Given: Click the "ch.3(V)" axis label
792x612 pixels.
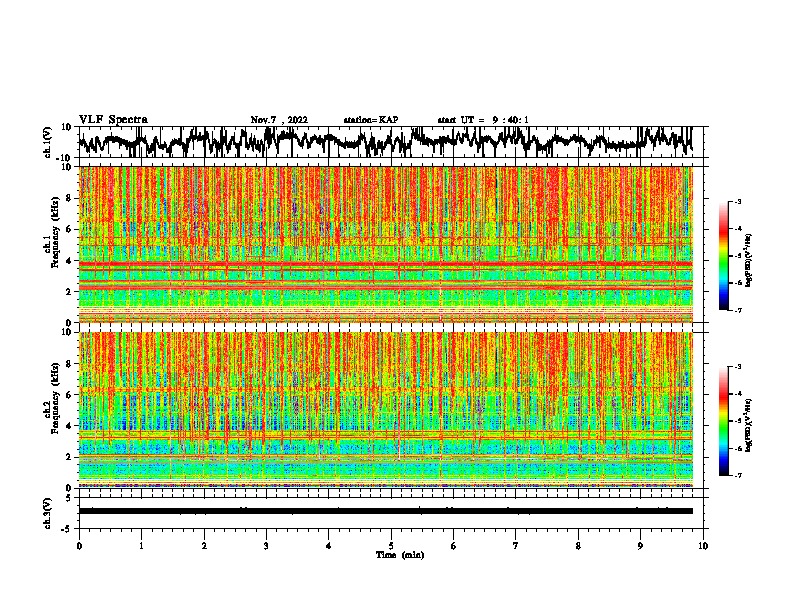Looking at the screenshot, I should pyautogui.click(x=47, y=513).
